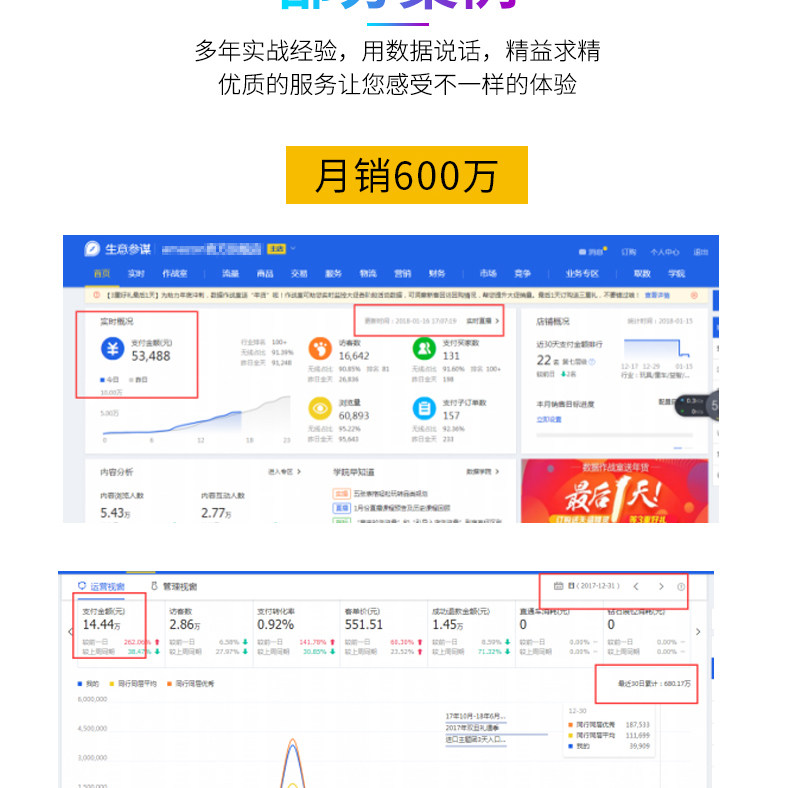Open the 实时 tab
This screenshot has height=788, width=790.
(x=136, y=273)
